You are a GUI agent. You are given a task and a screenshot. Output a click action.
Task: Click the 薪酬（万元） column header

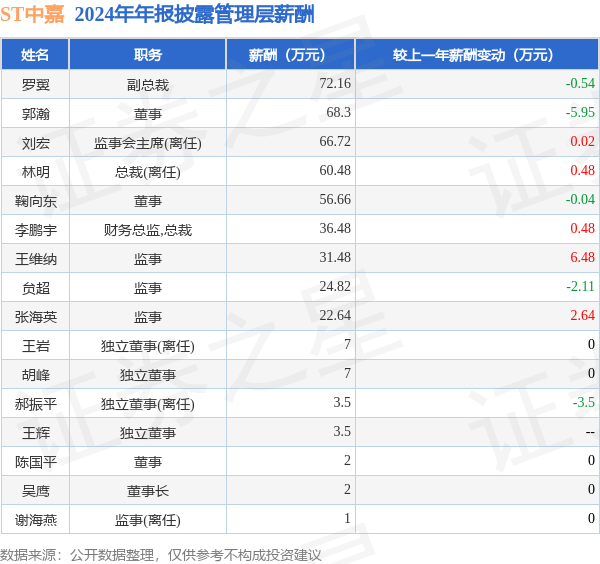click(x=290, y=55)
